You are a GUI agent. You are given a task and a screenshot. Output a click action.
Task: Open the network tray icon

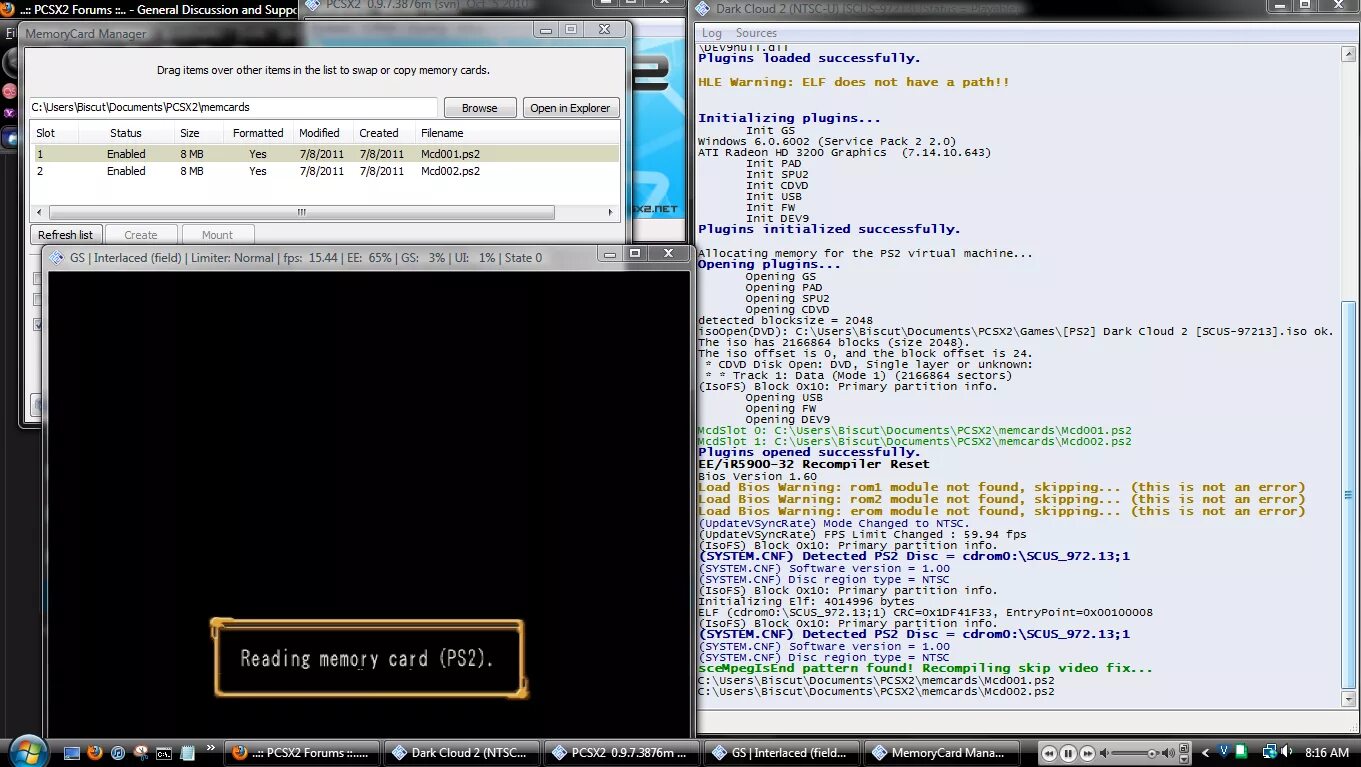(1269, 752)
